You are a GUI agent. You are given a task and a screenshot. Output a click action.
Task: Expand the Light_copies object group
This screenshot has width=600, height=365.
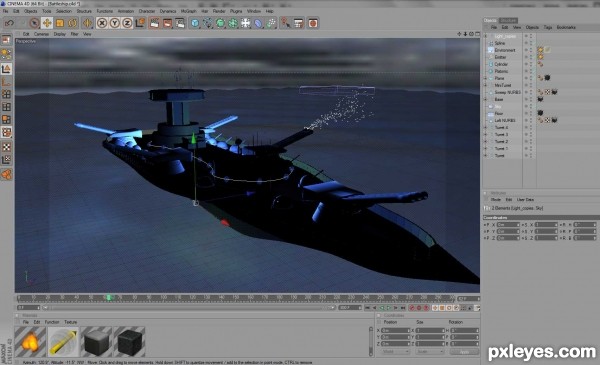coord(486,36)
